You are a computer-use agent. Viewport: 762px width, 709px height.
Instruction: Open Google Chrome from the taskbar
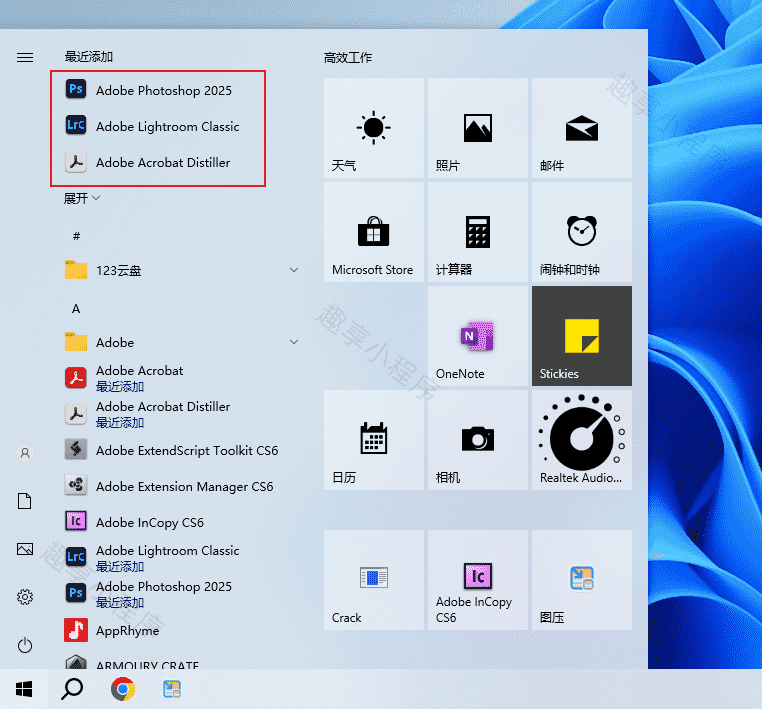coord(122,689)
